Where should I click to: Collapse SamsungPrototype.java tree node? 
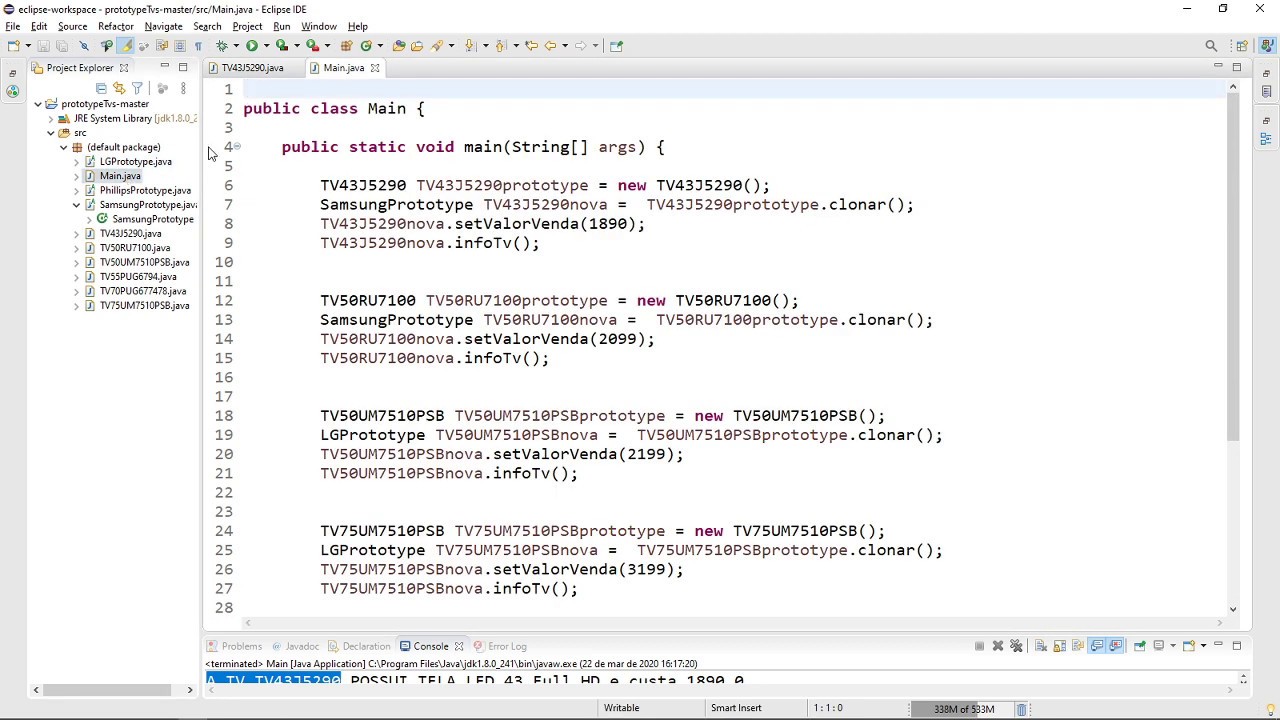pyautogui.click(x=77, y=205)
